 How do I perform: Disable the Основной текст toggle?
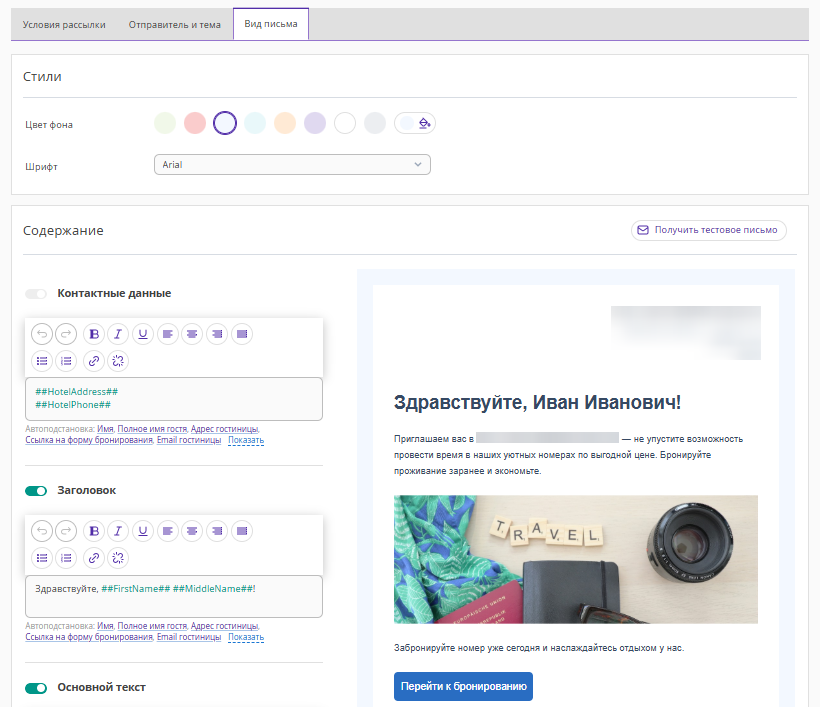point(36,688)
